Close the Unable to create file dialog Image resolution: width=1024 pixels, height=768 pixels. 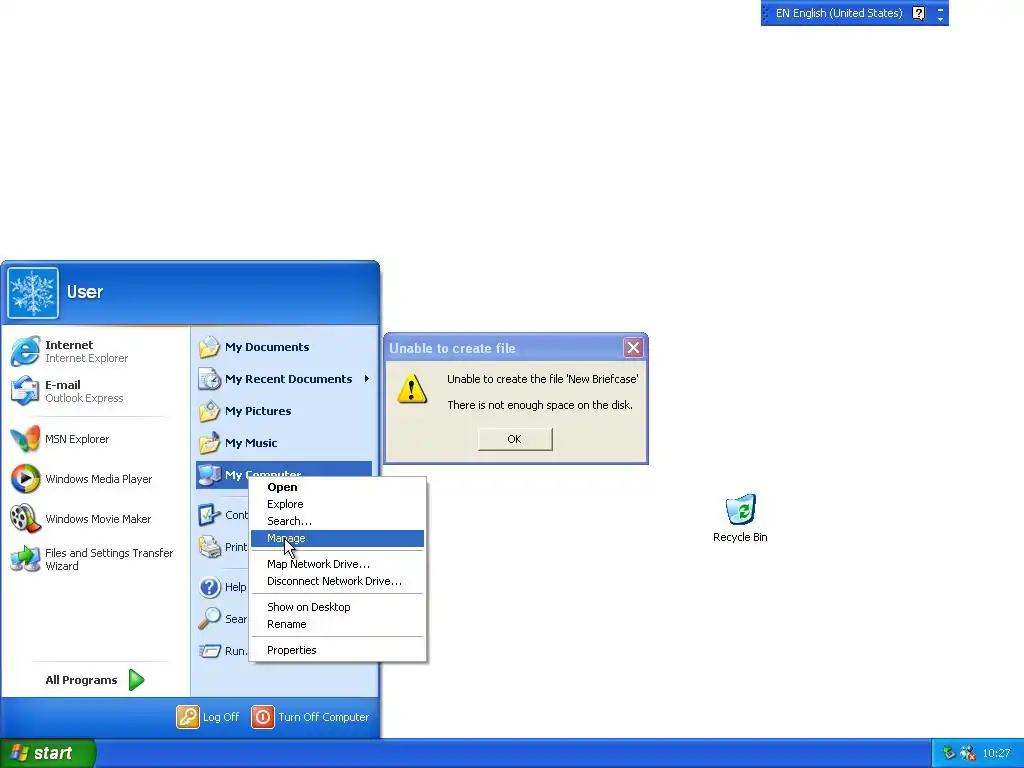(x=633, y=348)
